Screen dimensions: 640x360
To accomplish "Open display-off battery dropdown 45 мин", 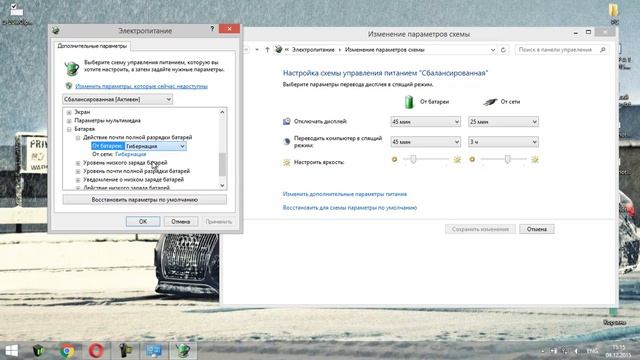I will point(425,122).
